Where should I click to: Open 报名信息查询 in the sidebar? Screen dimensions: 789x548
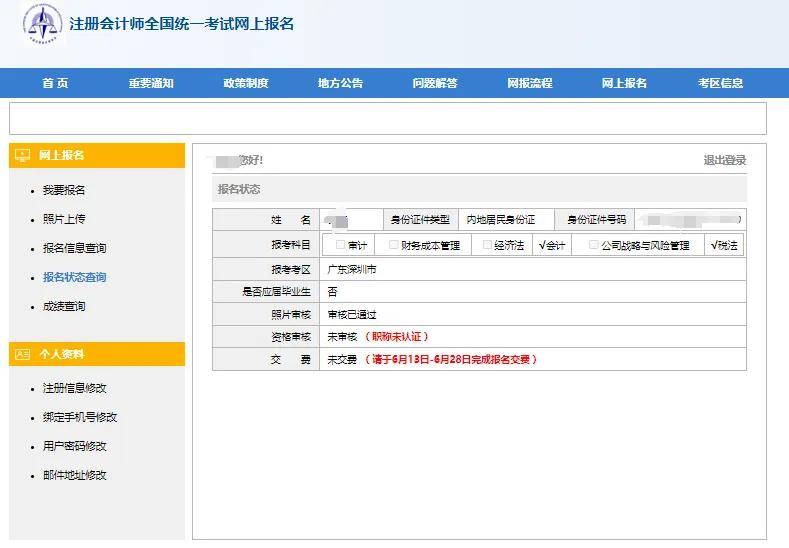coord(74,248)
